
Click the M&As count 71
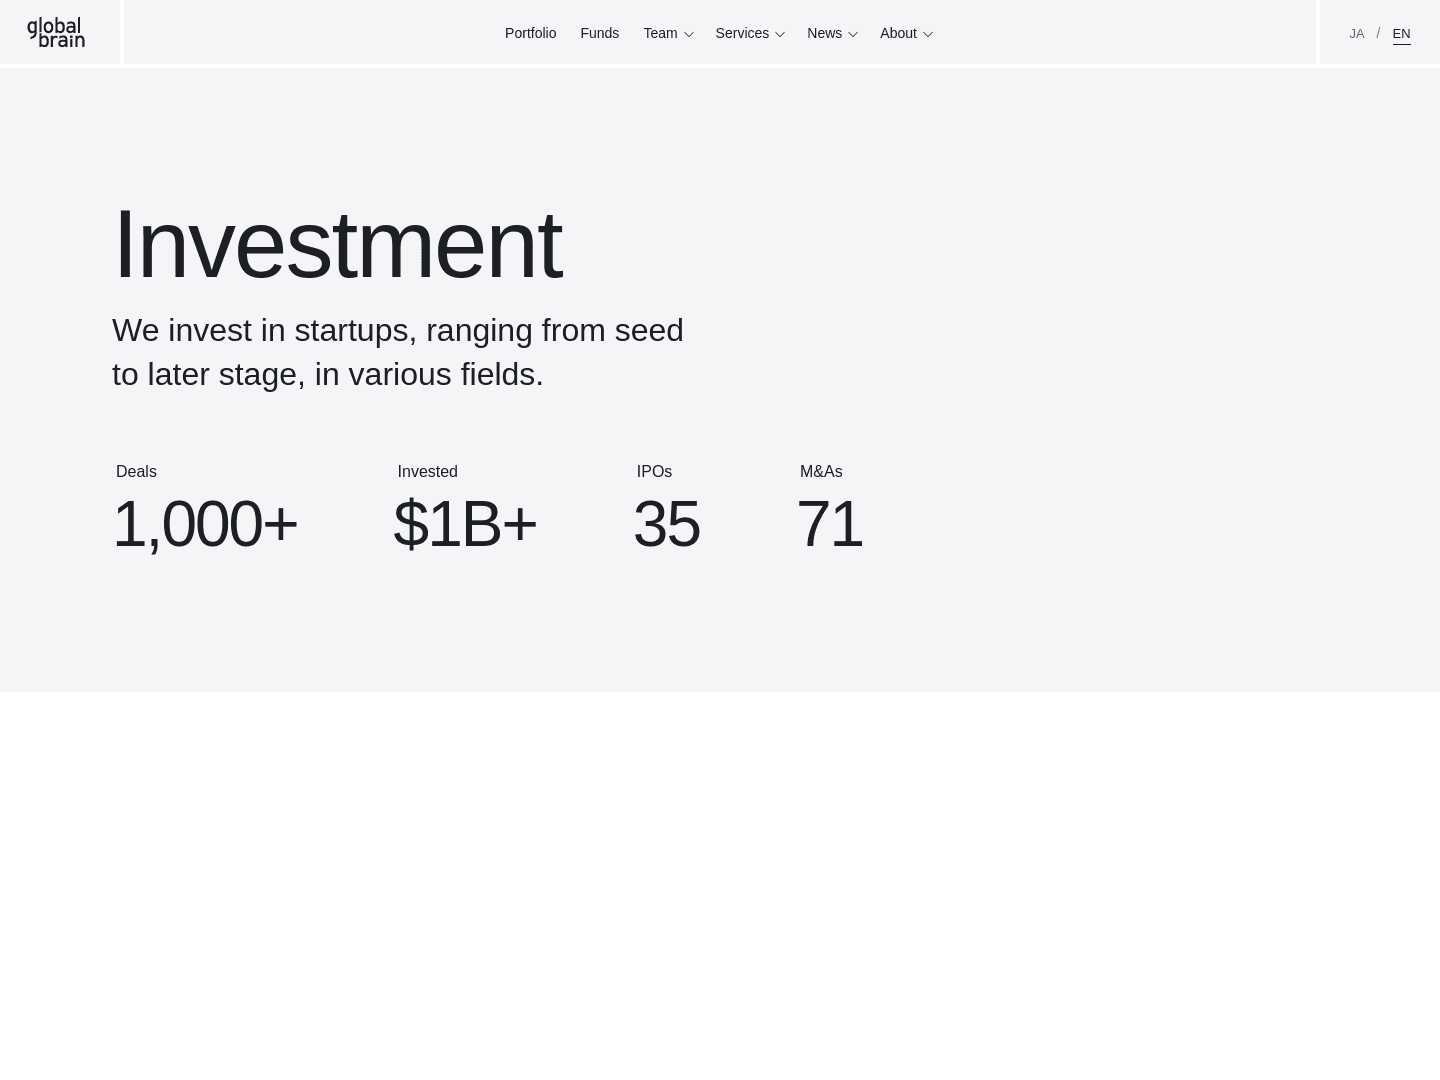point(829,524)
